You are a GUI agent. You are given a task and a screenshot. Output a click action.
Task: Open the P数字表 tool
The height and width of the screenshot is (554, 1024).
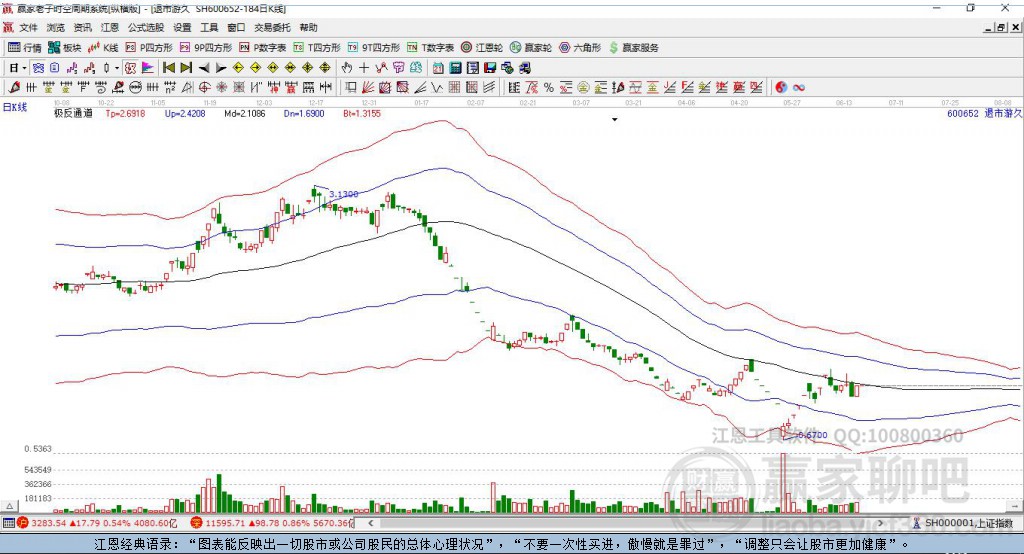262,48
